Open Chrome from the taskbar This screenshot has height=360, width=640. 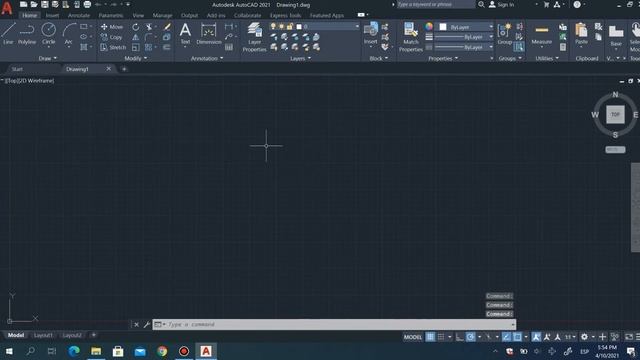pyautogui.click(x=162, y=351)
